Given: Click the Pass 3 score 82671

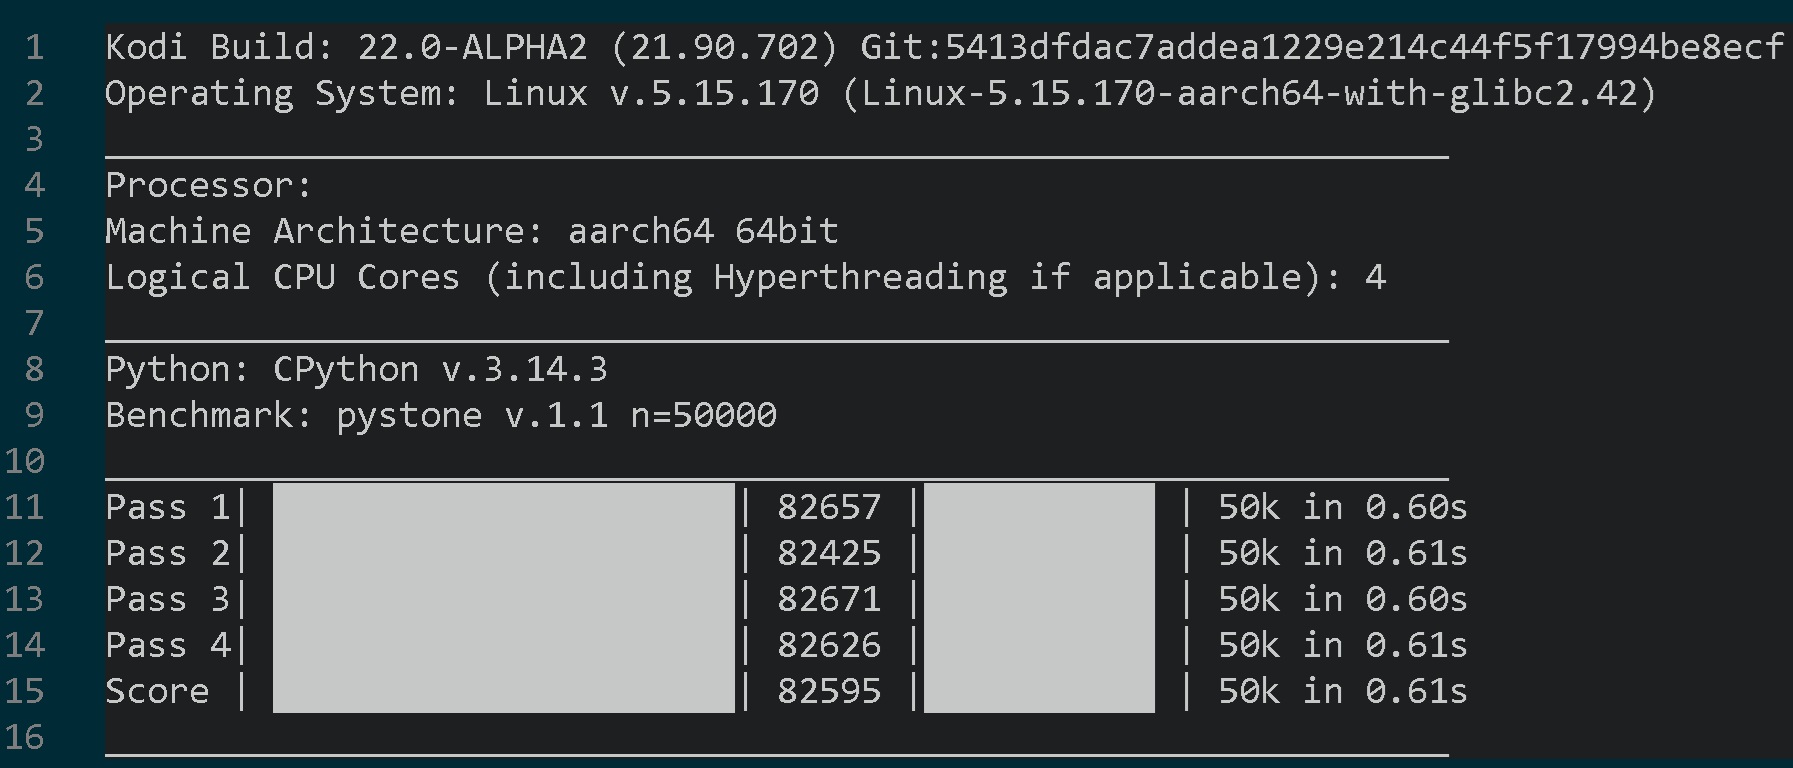Looking at the screenshot, I should (829, 599).
